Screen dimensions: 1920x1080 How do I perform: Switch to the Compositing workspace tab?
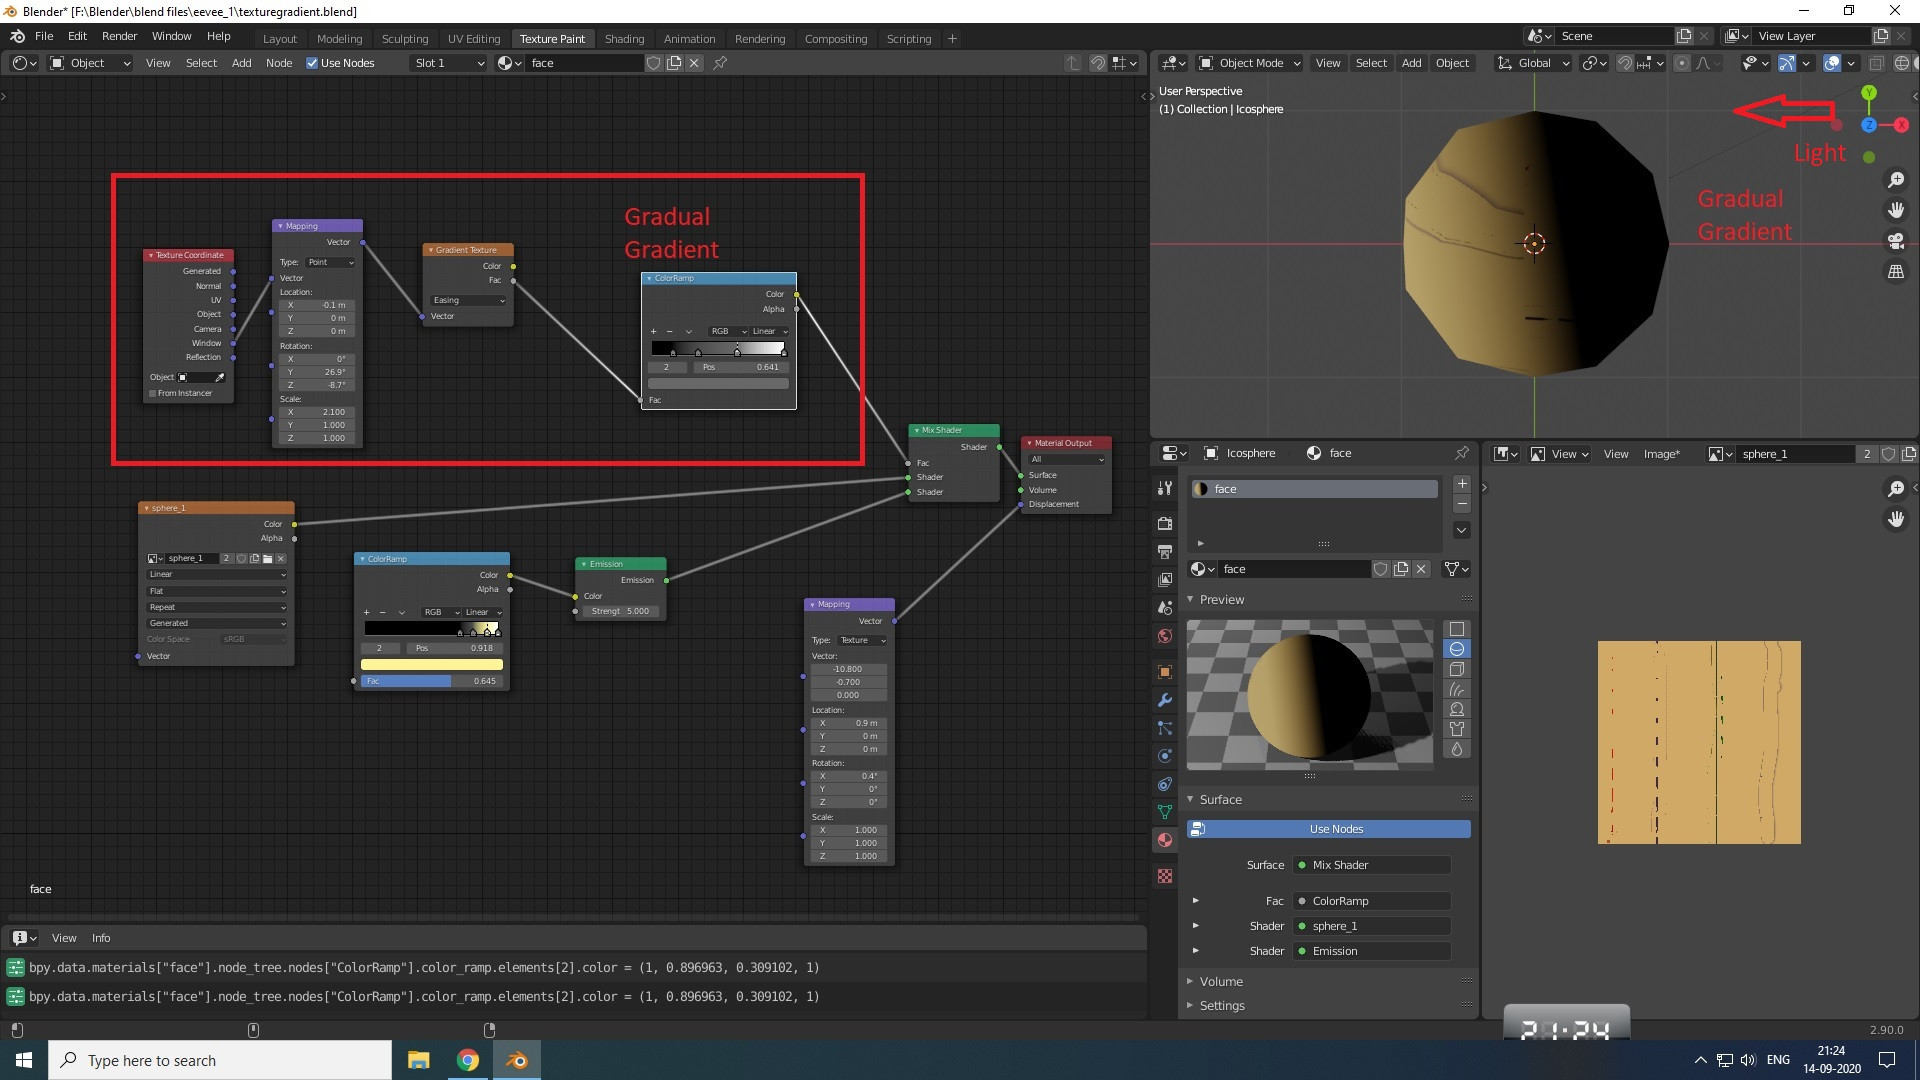pos(835,39)
